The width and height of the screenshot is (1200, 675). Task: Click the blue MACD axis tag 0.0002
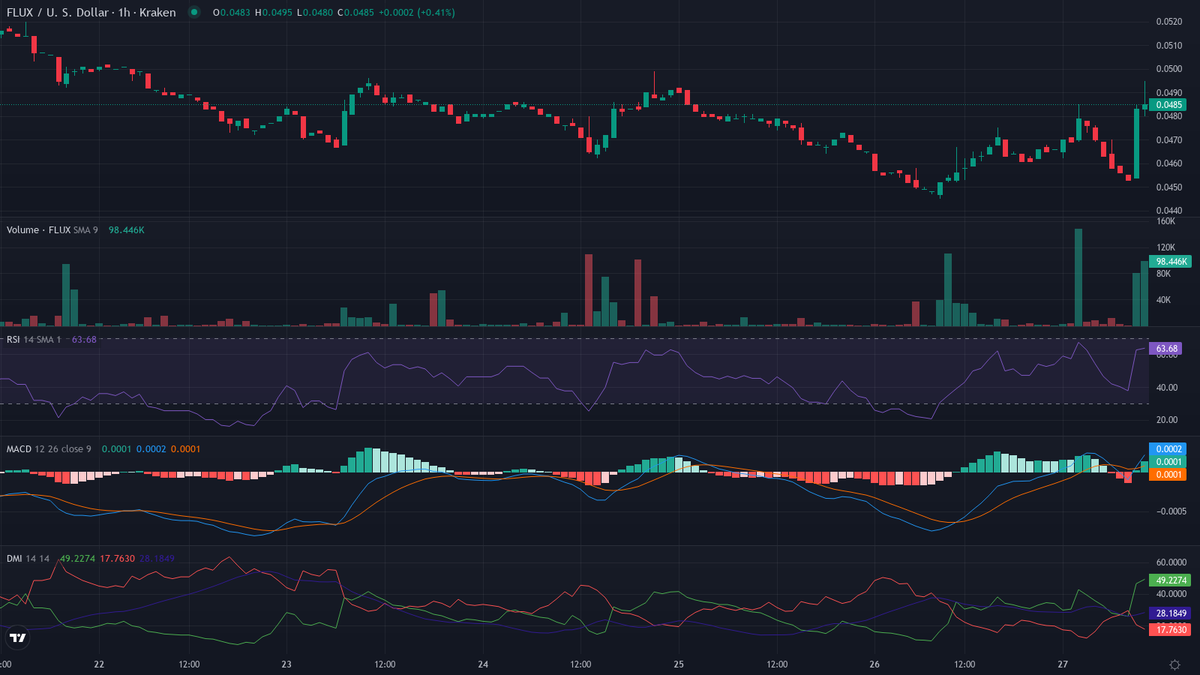(x=1167, y=449)
